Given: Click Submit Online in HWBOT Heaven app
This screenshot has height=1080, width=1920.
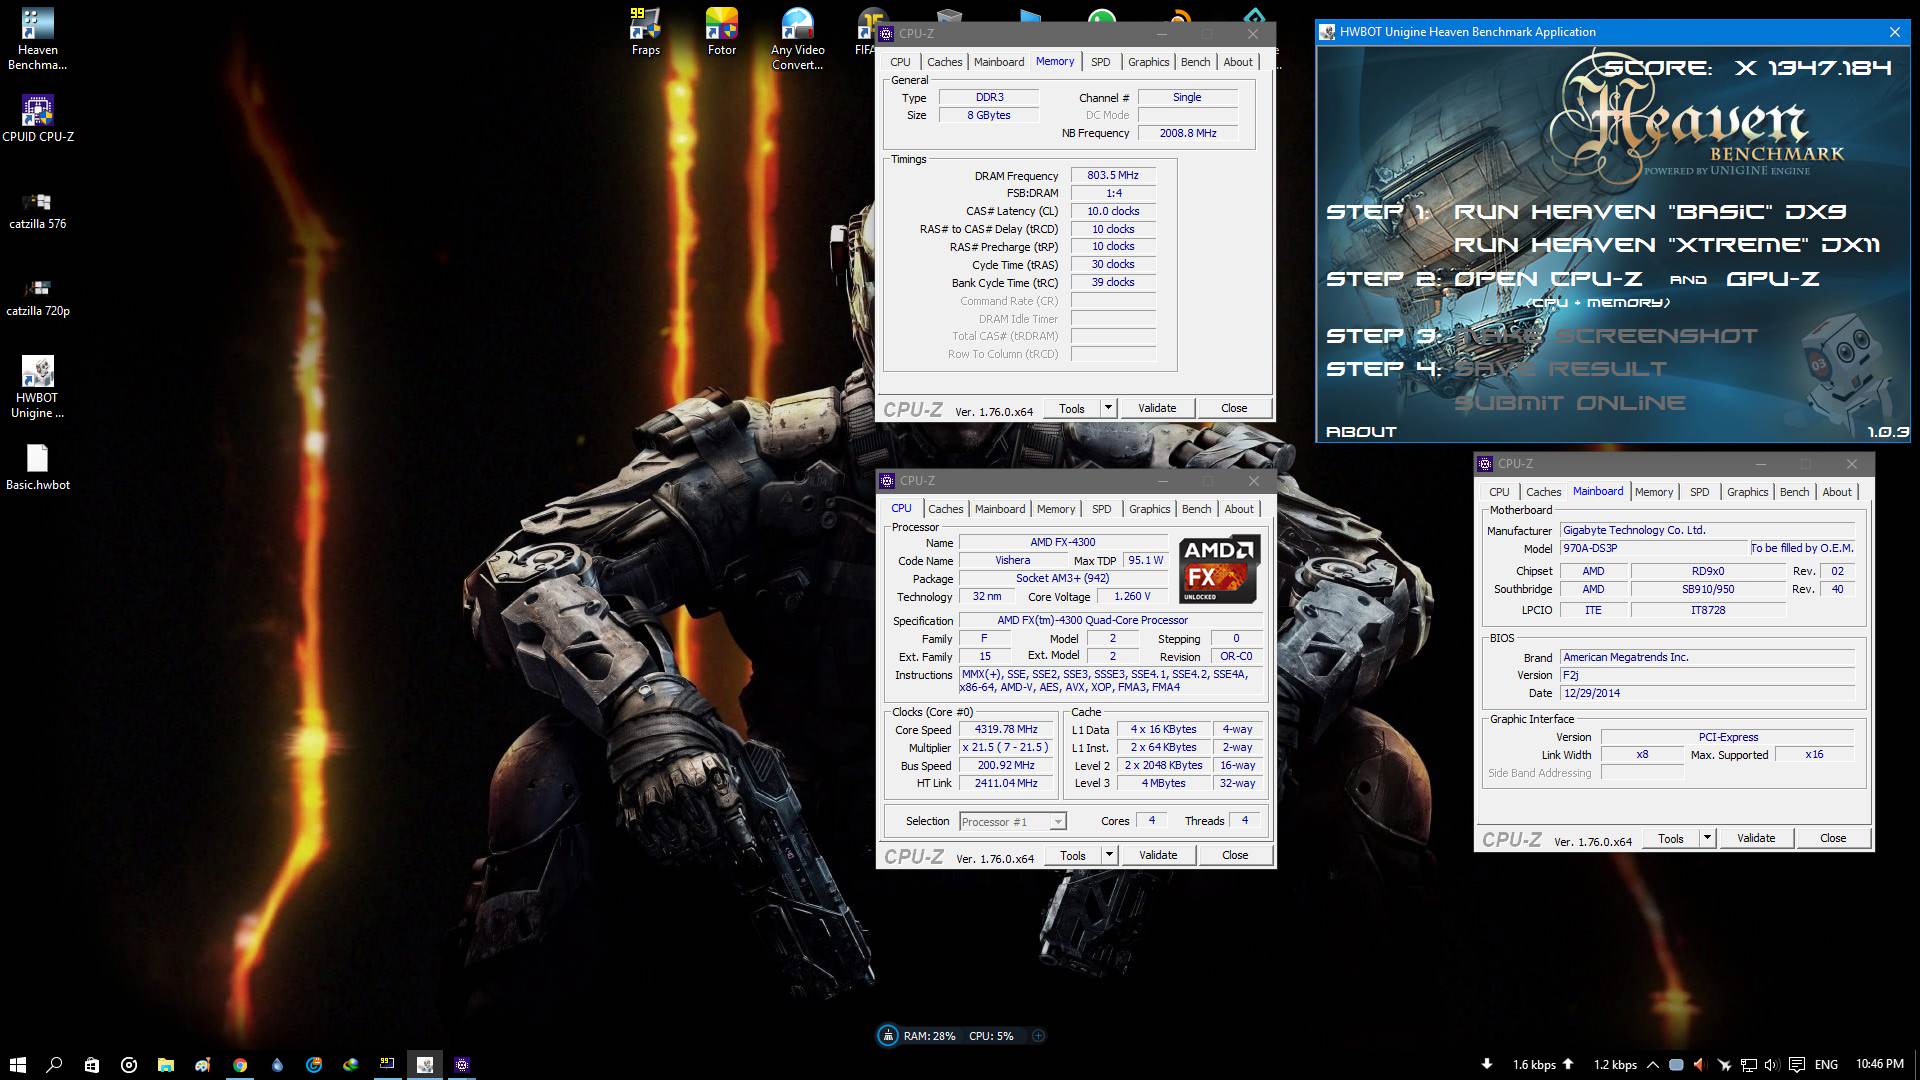Looking at the screenshot, I should click(x=1569, y=403).
